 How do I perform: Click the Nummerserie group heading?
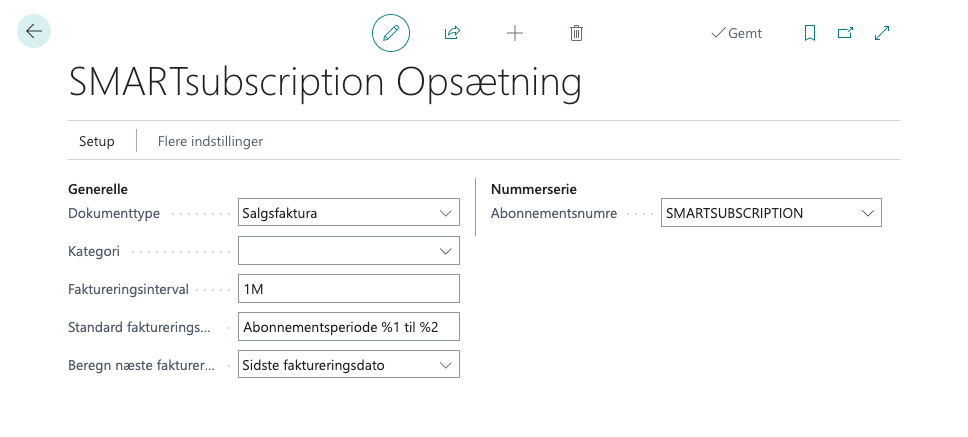(x=533, y=189)
